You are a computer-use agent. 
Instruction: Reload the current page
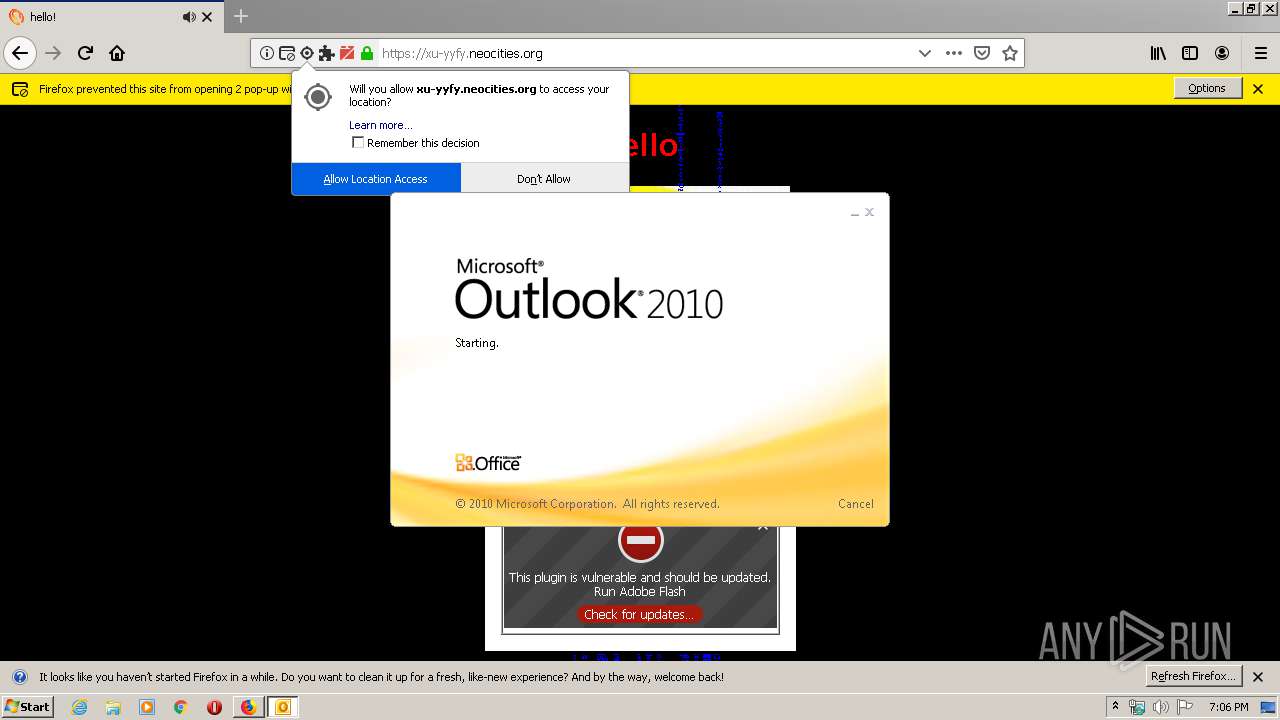85,53
